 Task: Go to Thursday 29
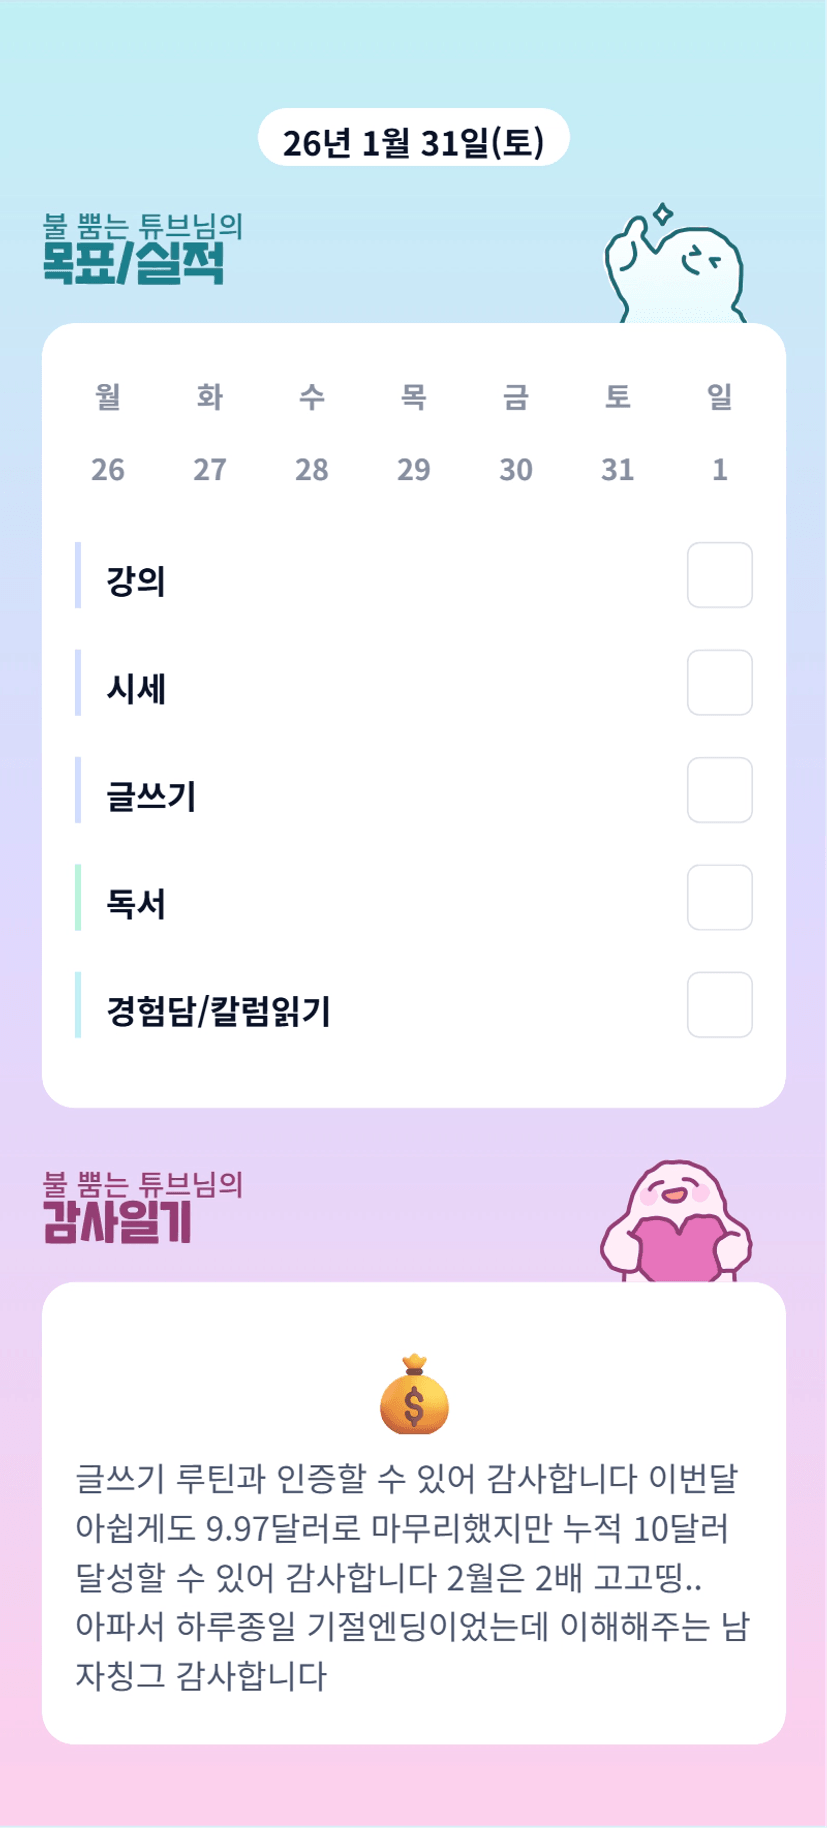tap(414, 469)
